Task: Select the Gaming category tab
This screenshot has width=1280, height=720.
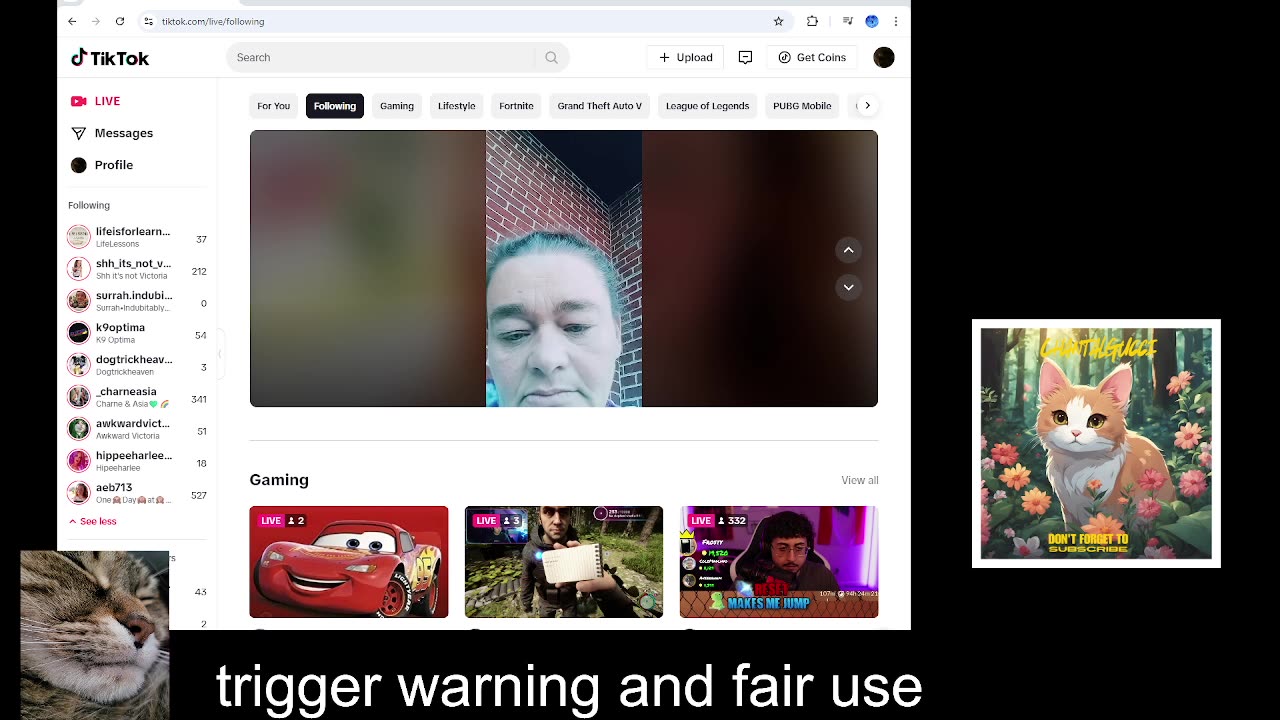Action: (397, 106)
